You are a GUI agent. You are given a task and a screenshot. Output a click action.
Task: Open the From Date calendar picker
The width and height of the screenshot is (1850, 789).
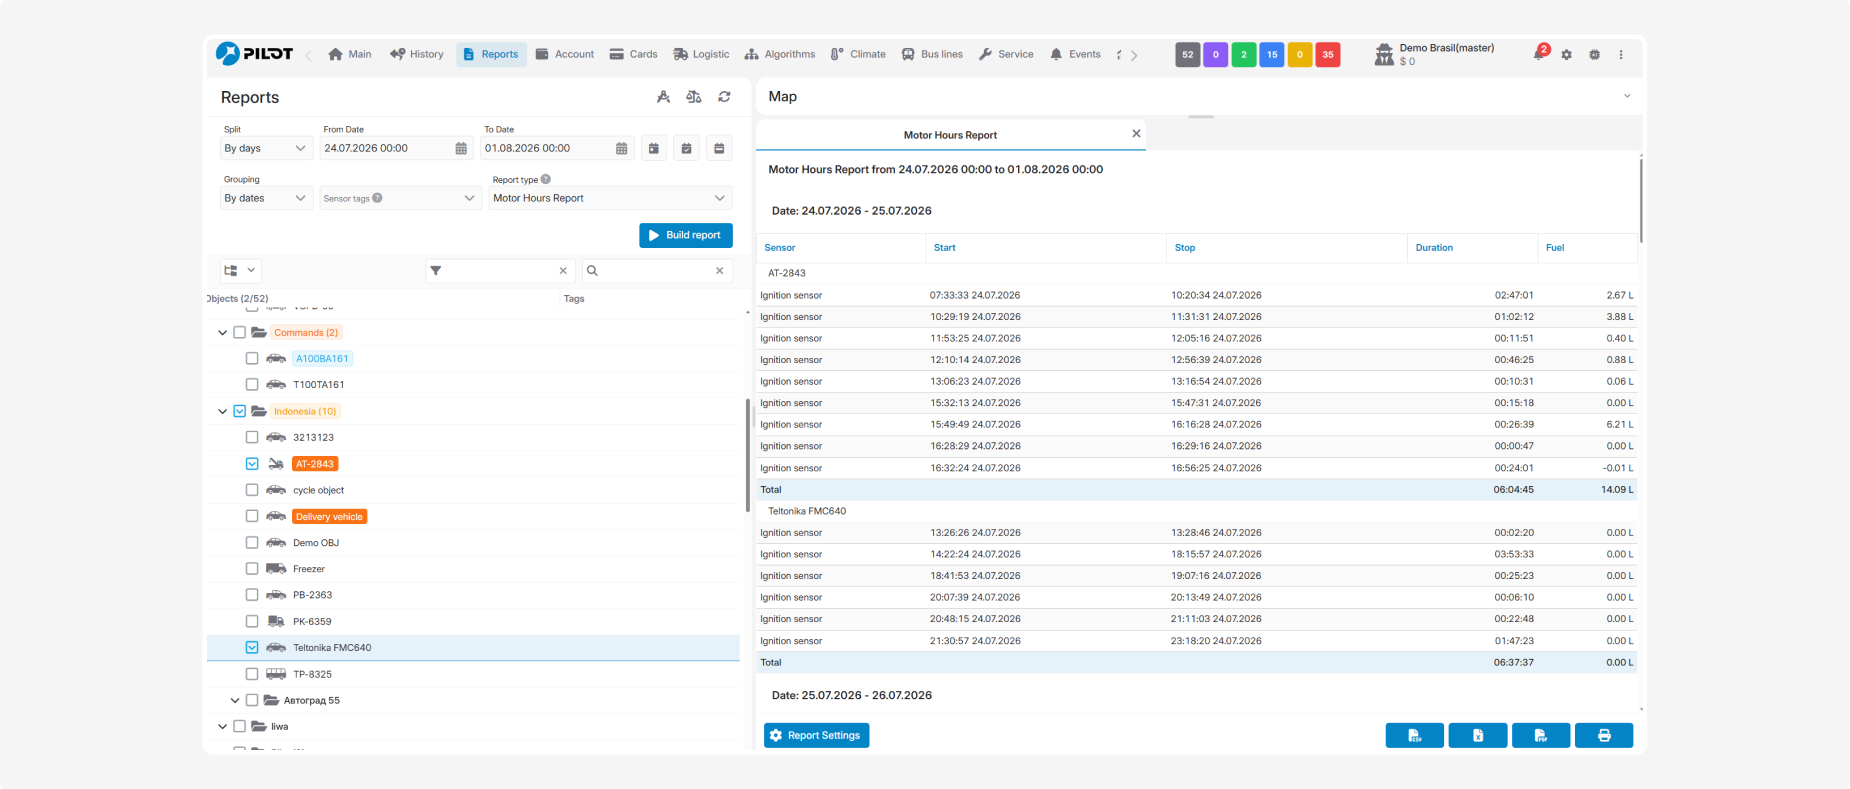[461, 148]
